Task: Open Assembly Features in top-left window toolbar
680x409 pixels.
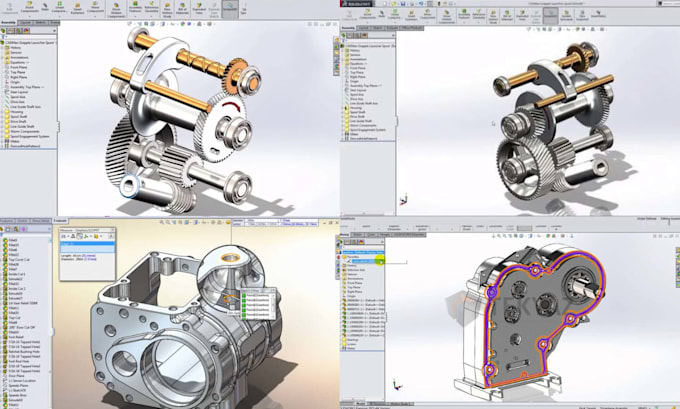Action: coord(135,7)
